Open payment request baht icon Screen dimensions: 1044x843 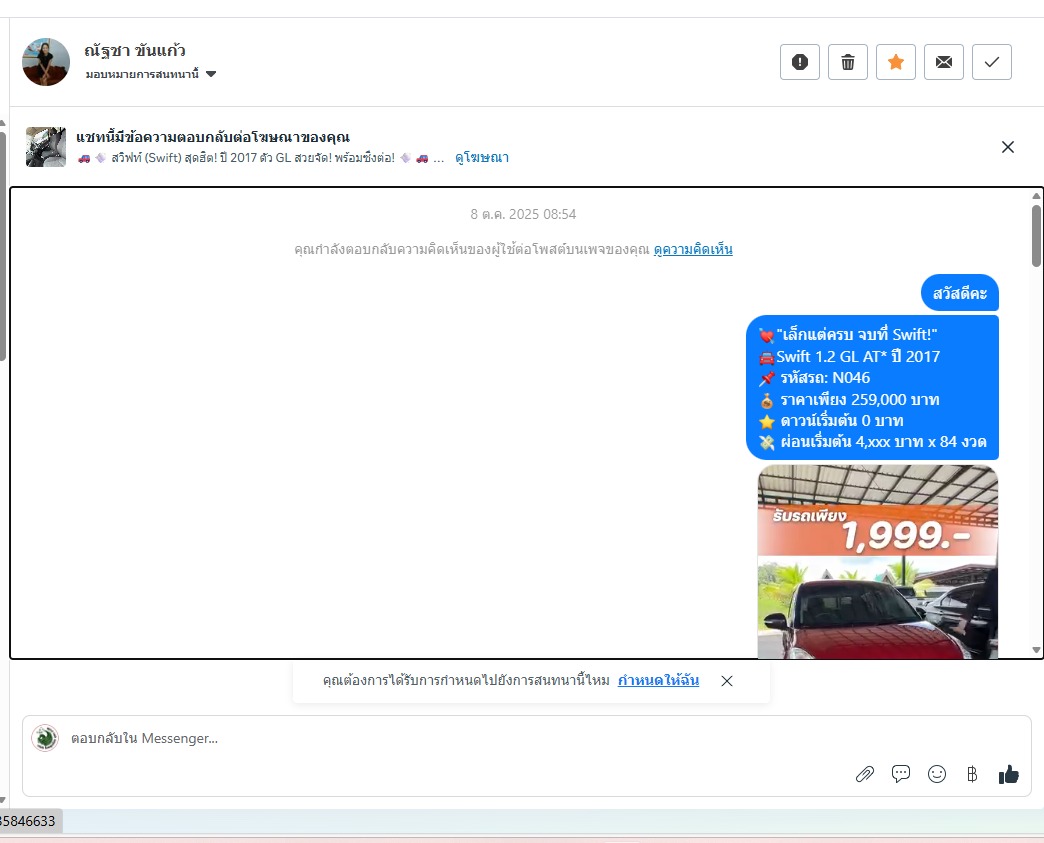pos(972,774)
